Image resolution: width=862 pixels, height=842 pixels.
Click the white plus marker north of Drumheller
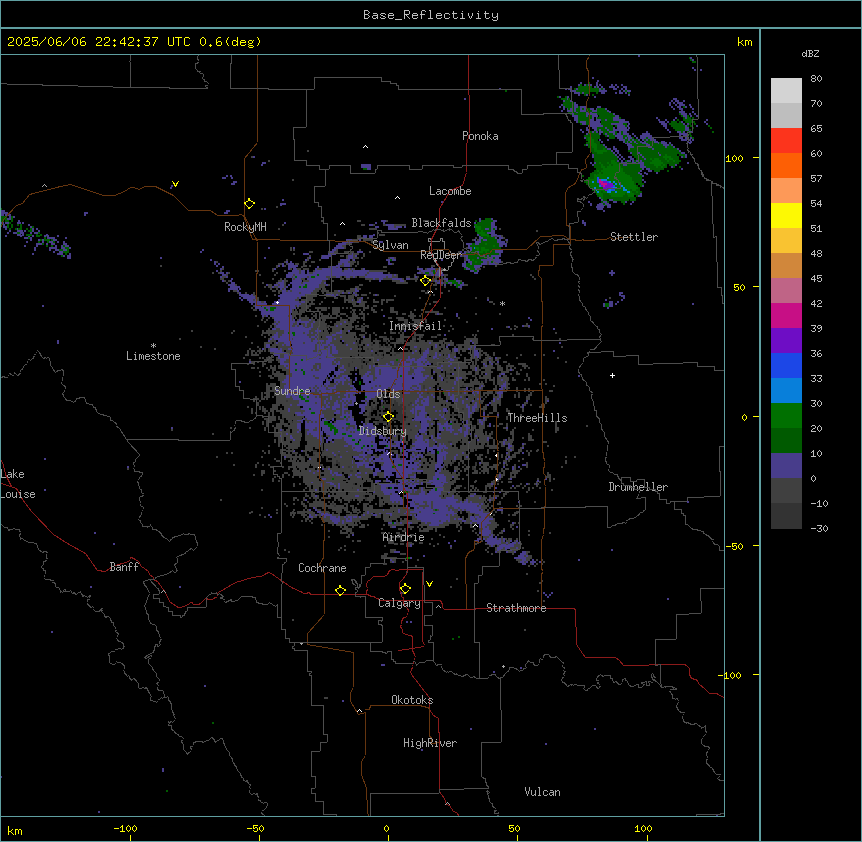[612, 375]
